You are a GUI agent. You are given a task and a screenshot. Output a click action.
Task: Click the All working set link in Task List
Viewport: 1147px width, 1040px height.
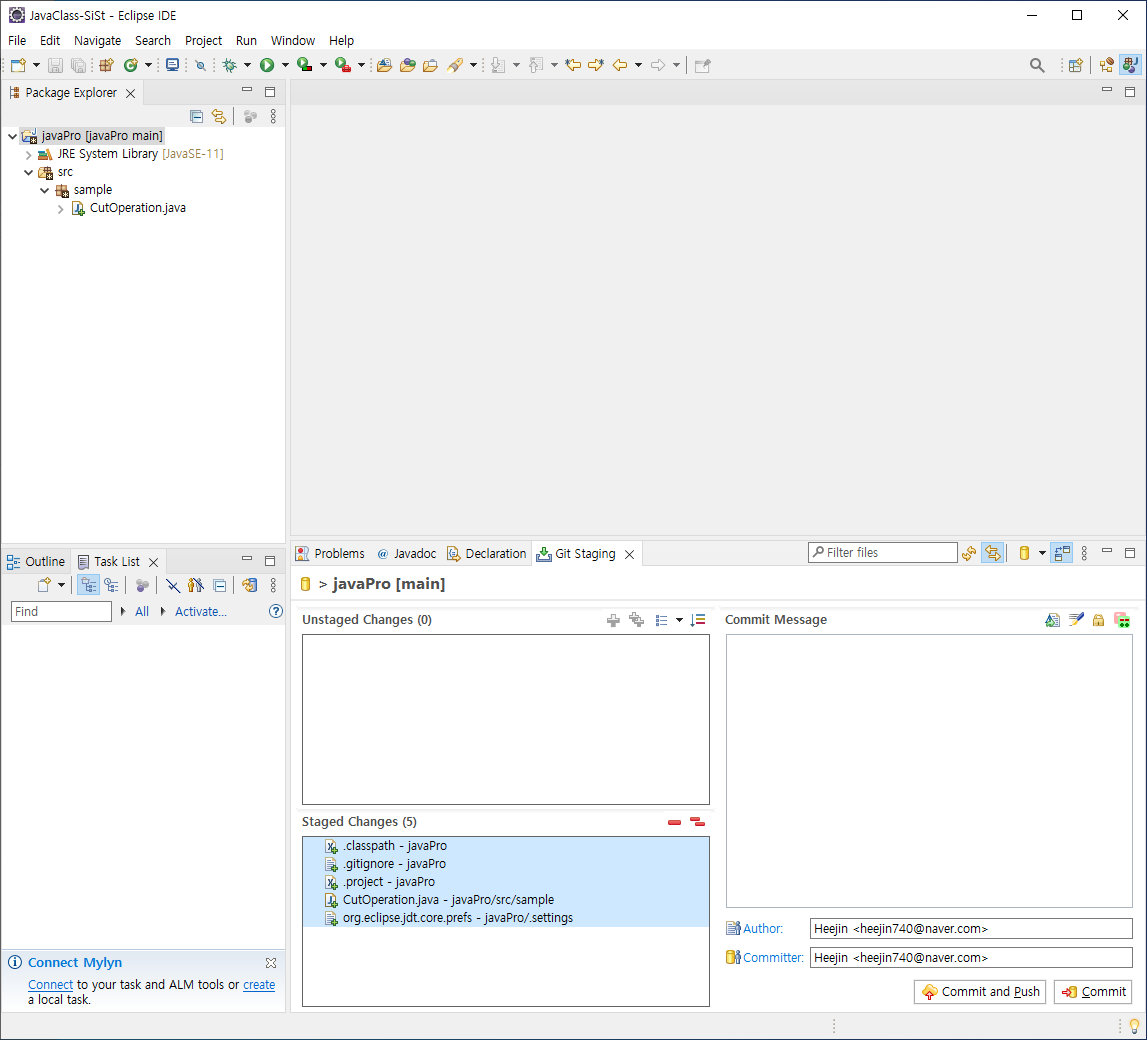(142, 611)
